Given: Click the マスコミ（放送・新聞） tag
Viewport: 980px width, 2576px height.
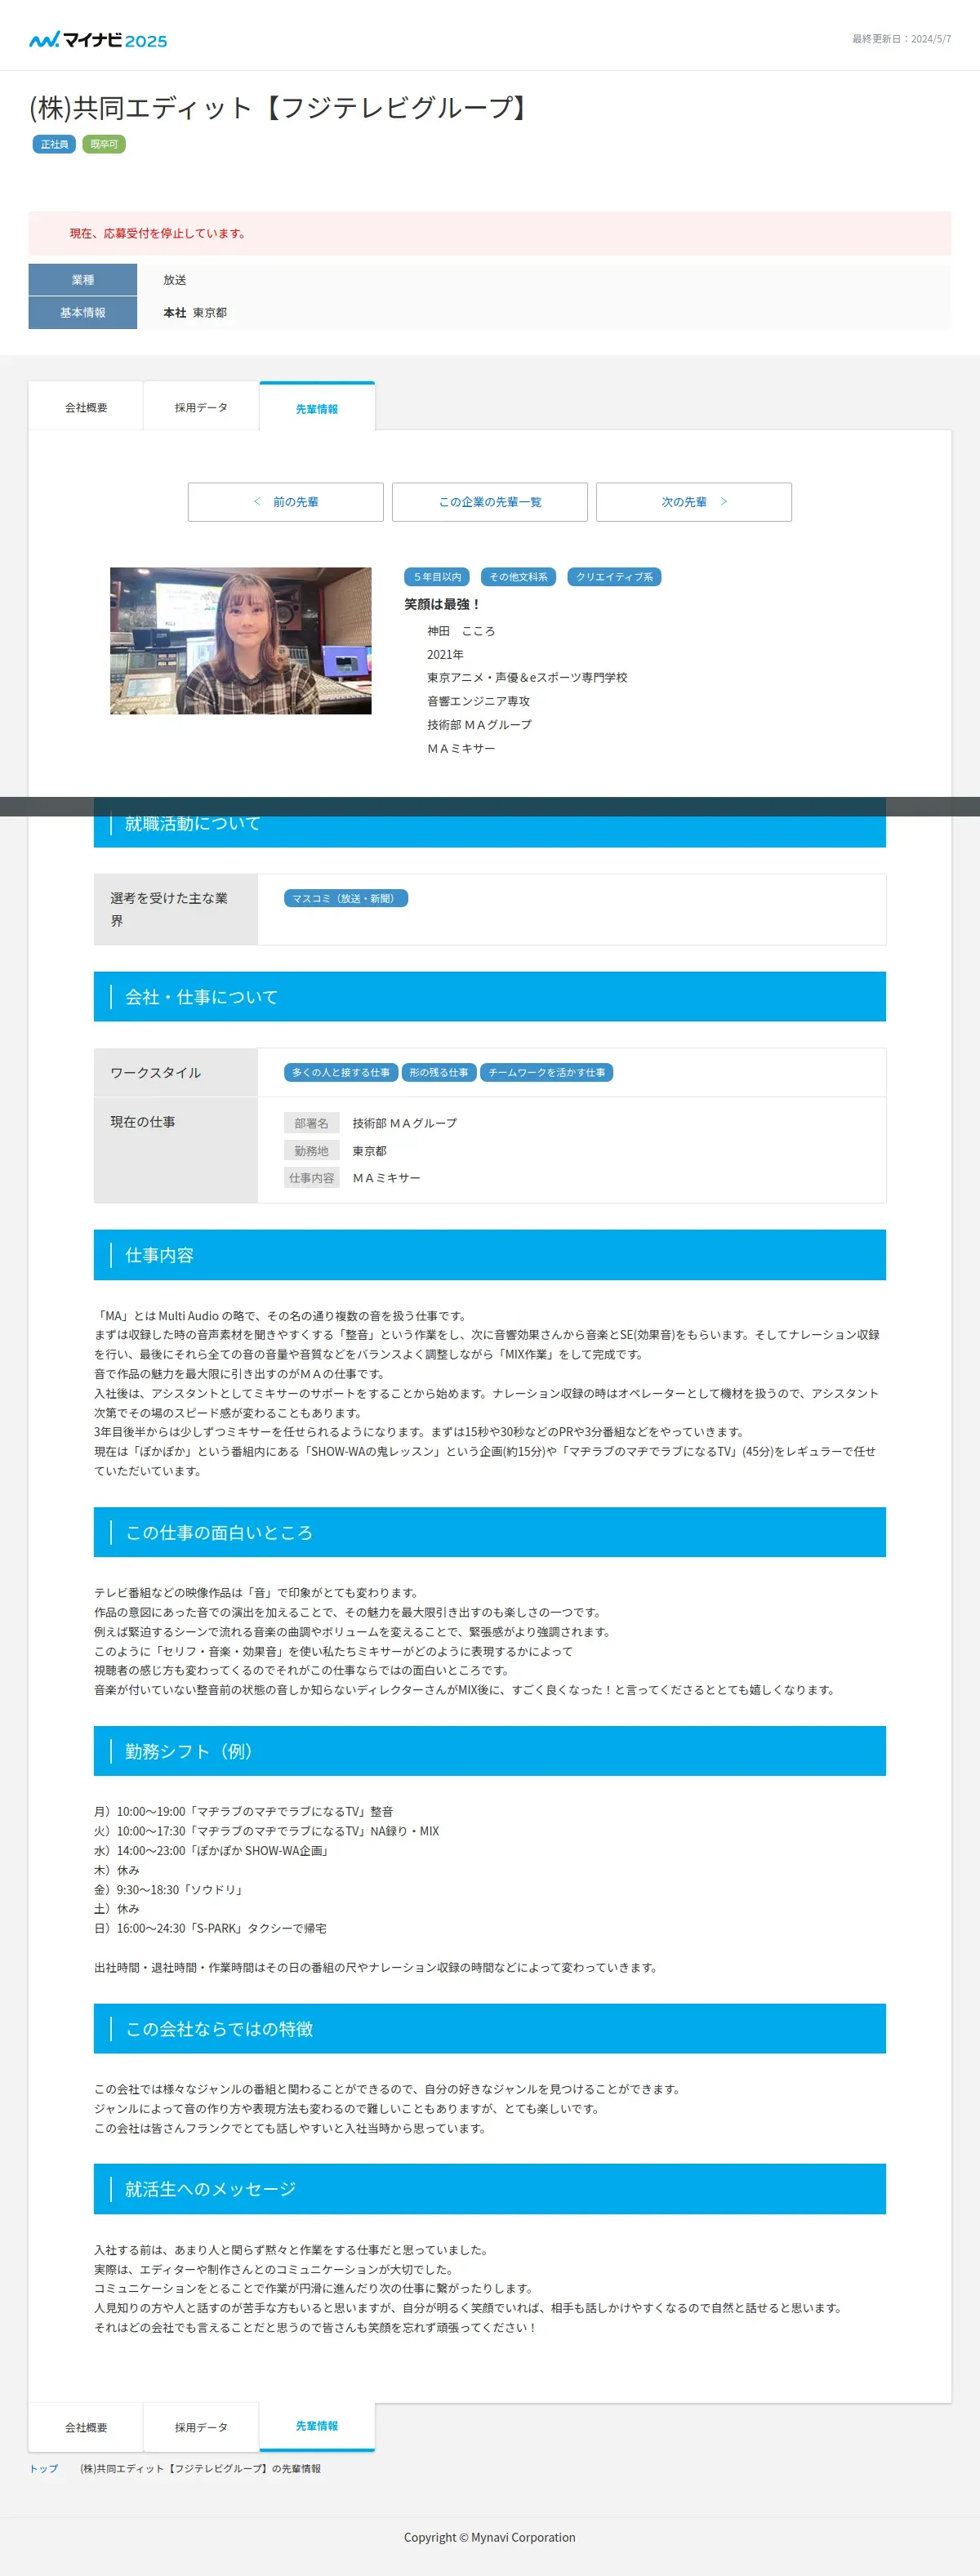Looking at the screenshot, I should click(x=346, y=898).
